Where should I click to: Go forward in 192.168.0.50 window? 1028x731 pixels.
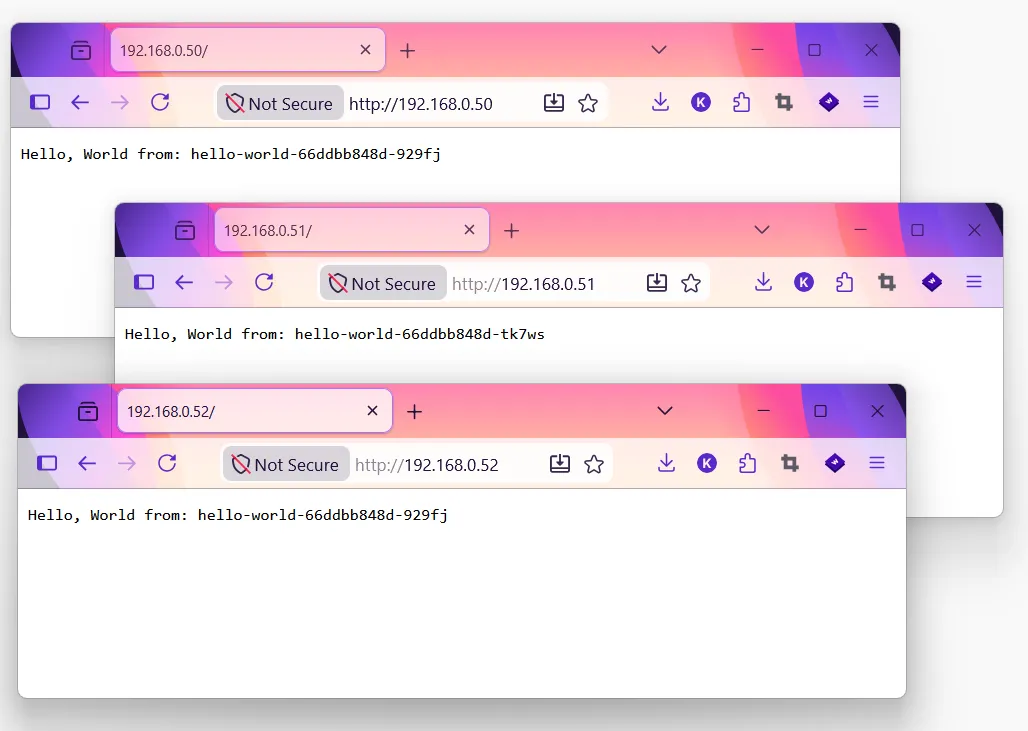pyautogui.click(x=120, y=102)
